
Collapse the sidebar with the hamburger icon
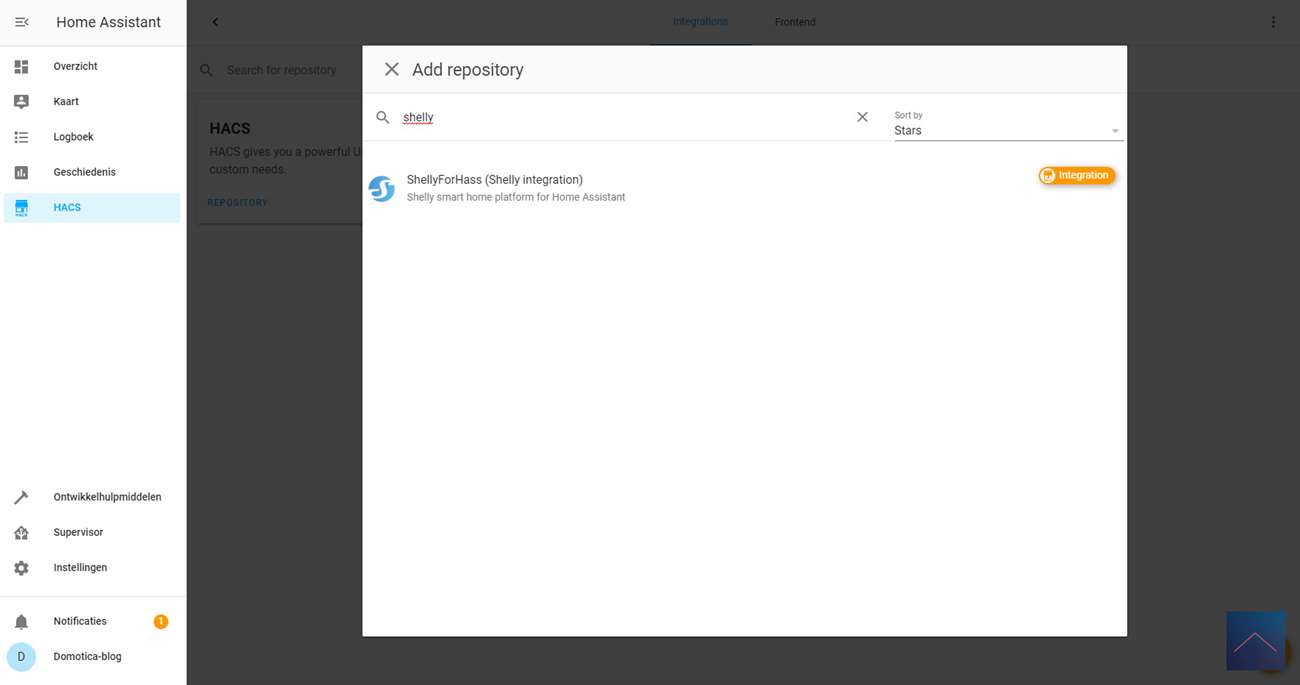tap(21, 22)
